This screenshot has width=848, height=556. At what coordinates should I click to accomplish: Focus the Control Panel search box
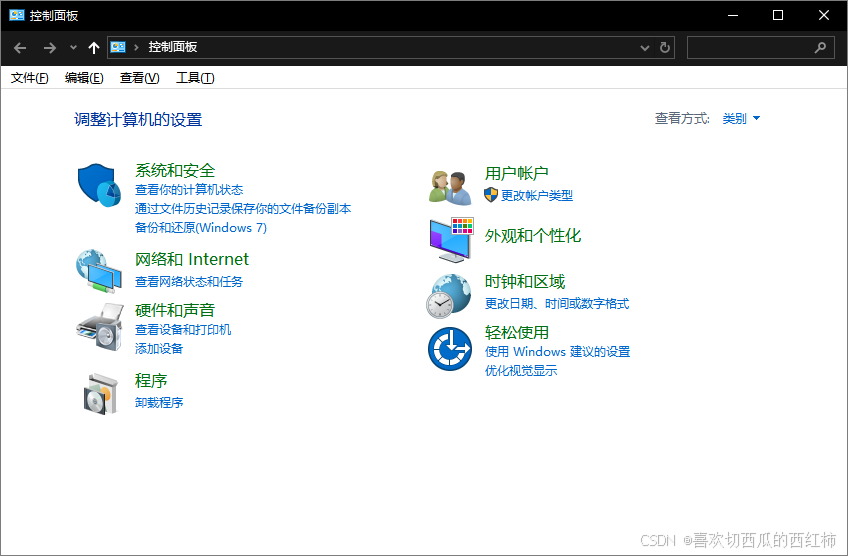tap(760, 48)
